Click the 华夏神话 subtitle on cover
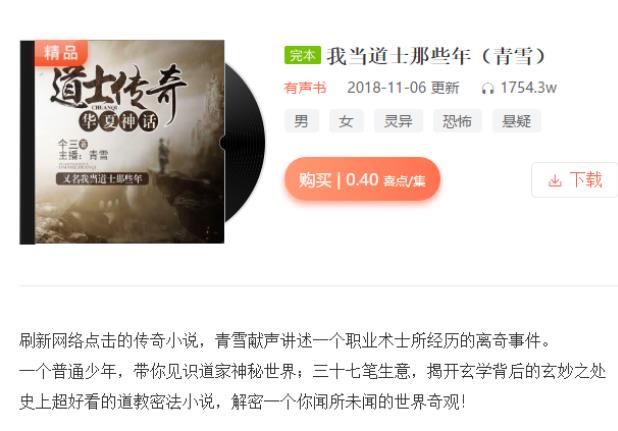Screen dimensions: 618x431 coord(119,121)
